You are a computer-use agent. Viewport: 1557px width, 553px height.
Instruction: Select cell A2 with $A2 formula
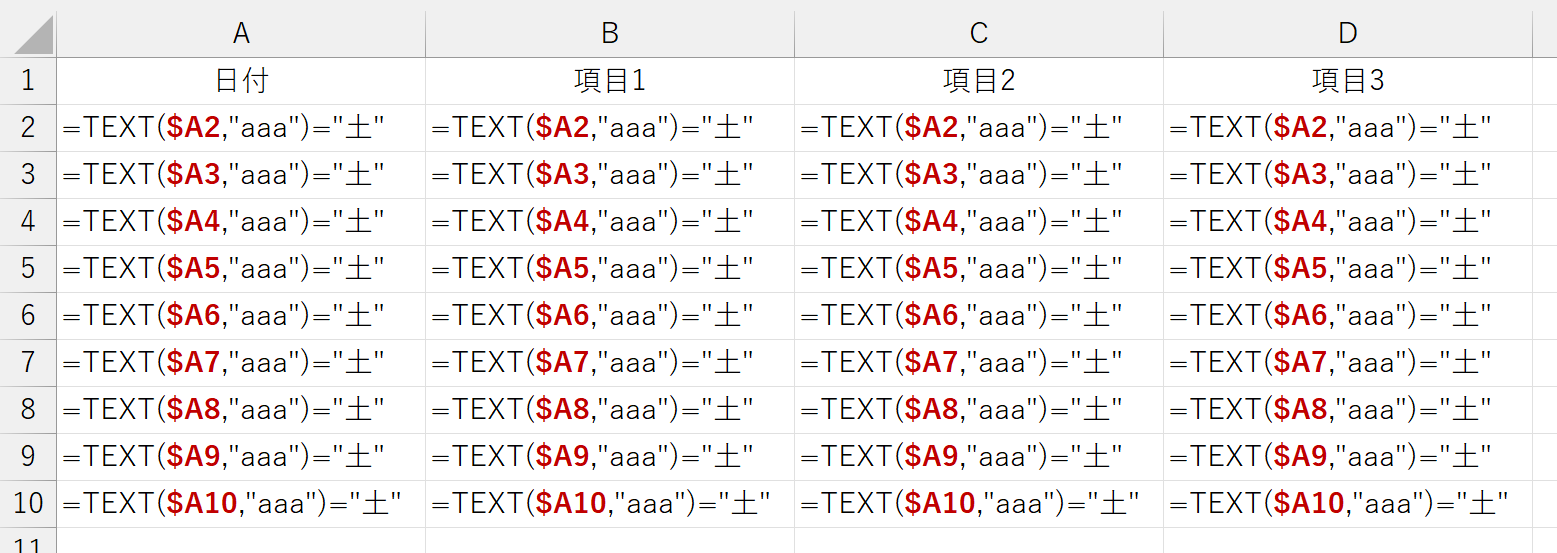[x=241, y=128]
